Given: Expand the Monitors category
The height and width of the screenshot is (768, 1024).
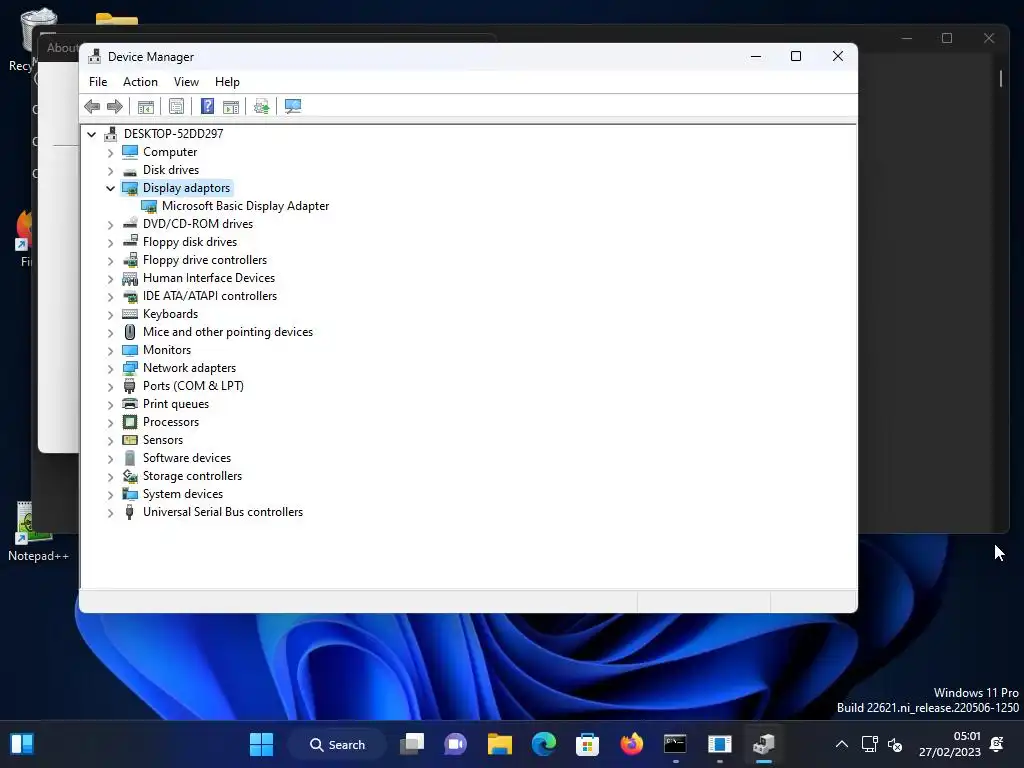Looking at the screenshot, I should point(110,351).
